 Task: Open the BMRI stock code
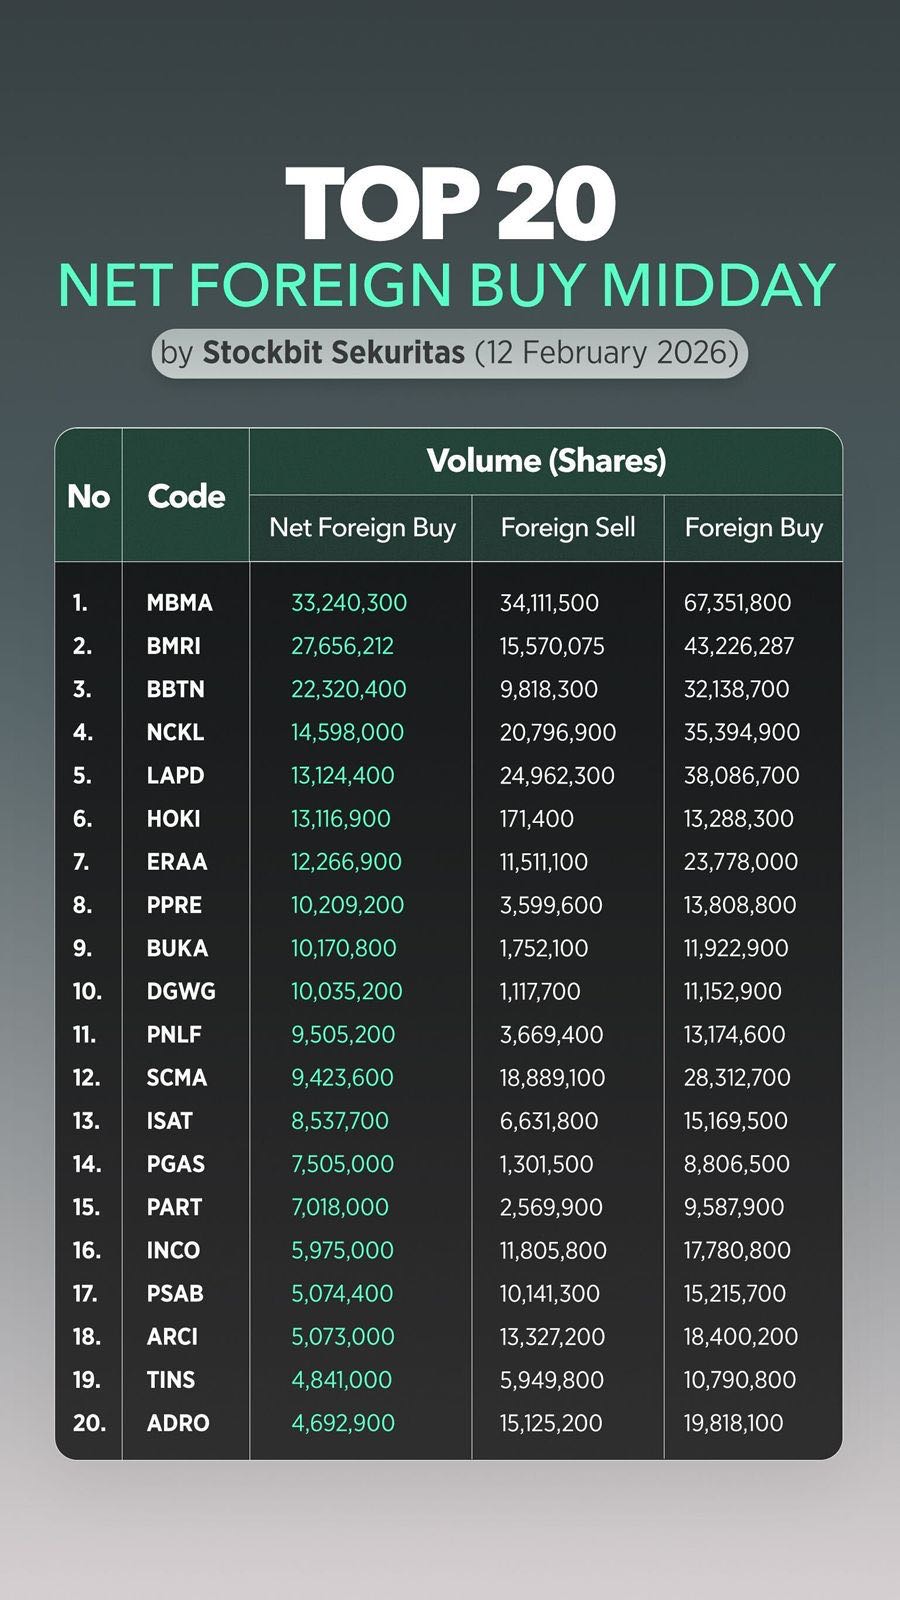click(173, 646)
